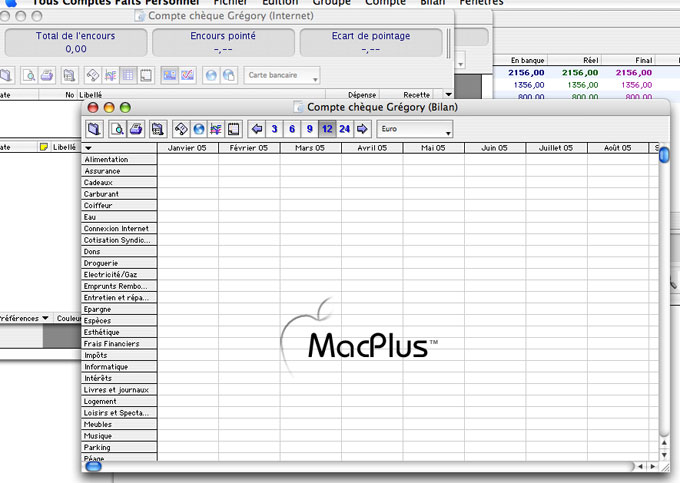
Task: Select the Alimentation category row
Action: pos(119,160)
